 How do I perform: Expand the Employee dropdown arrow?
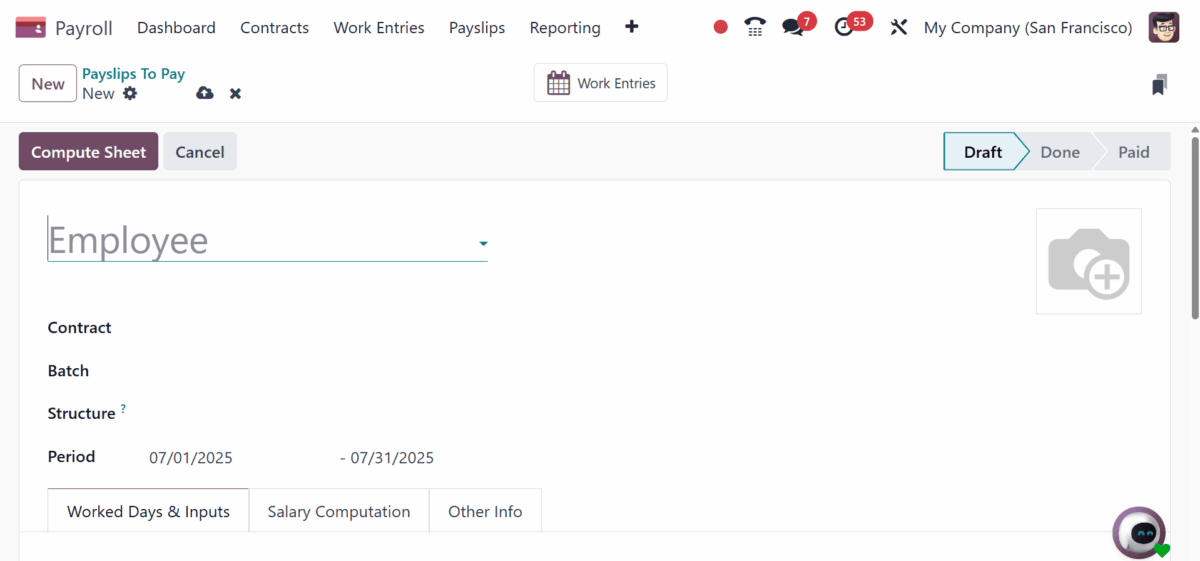click(483, 243)
